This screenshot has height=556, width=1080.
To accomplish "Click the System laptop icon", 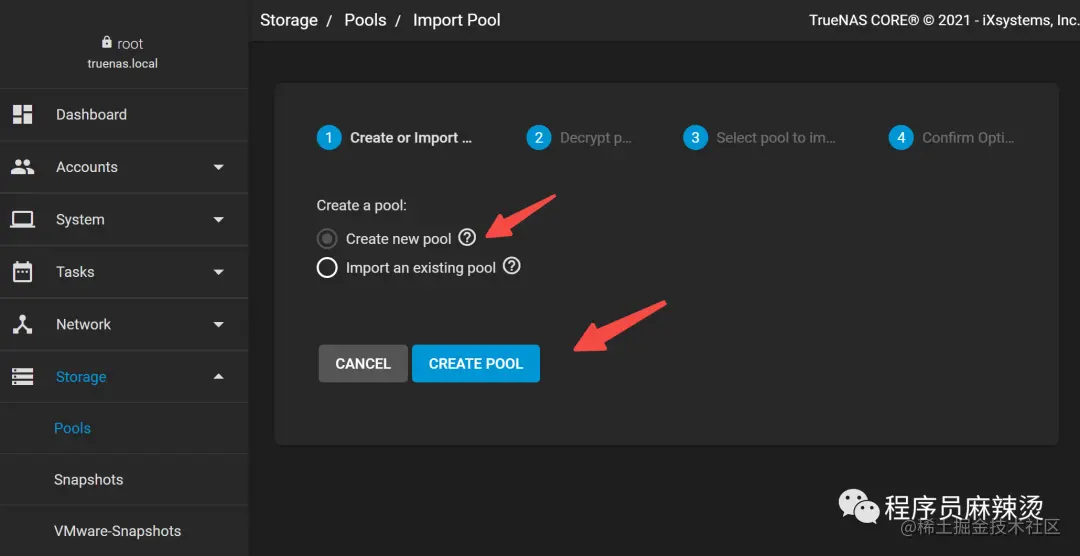I will 23,219.
